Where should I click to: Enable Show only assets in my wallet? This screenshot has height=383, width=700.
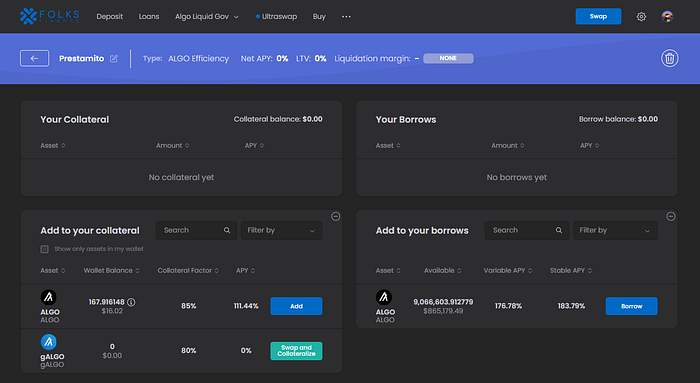[45, 249]
